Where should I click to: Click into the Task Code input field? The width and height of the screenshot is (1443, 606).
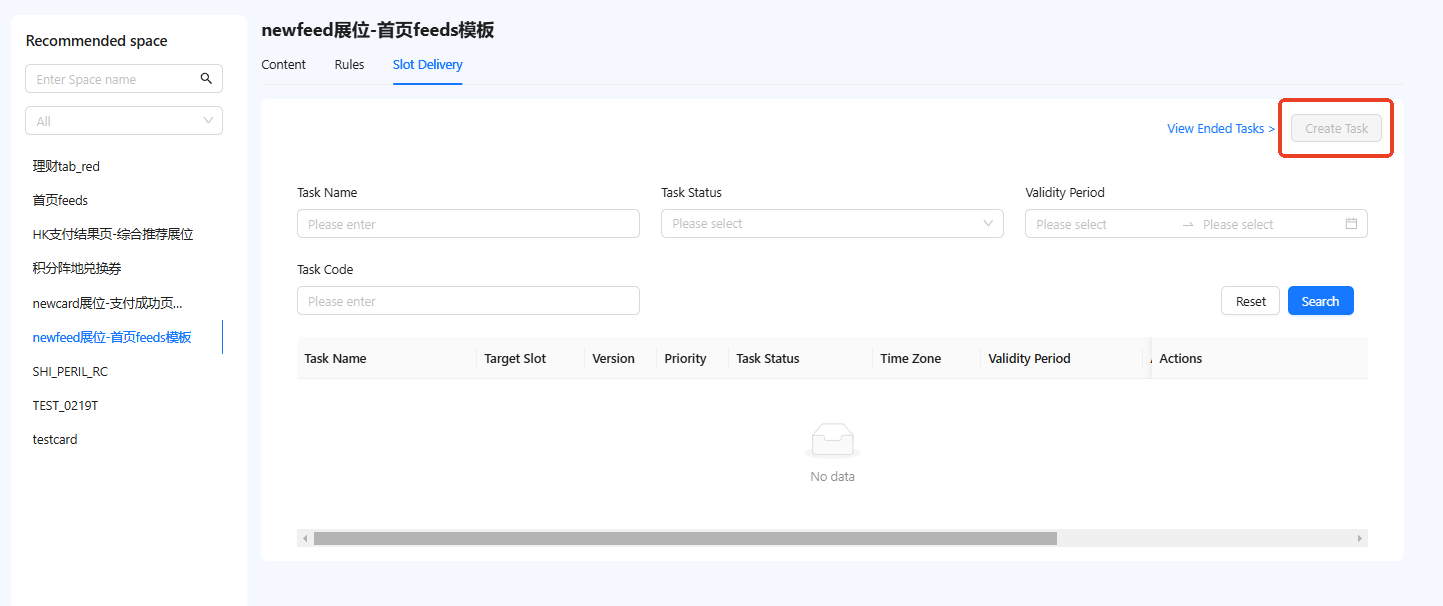pyautogui.click(x=468, y=301)
